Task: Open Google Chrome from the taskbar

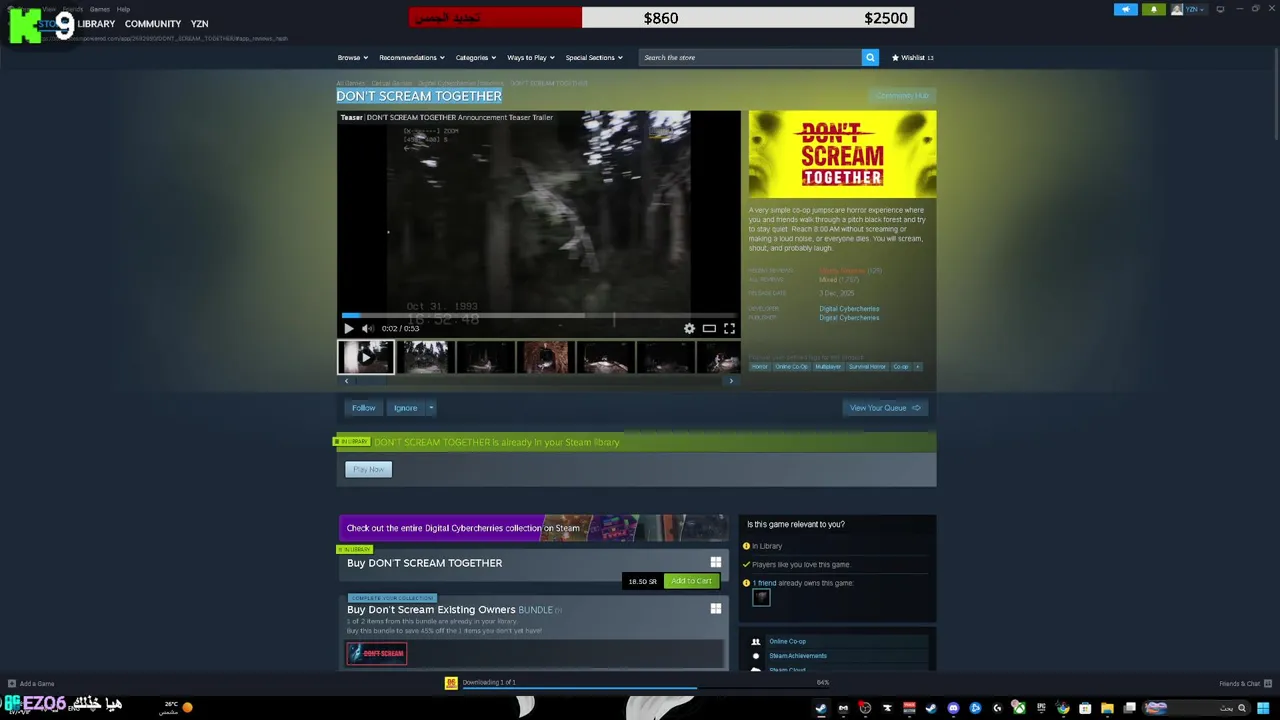Action: click(x=1063, y=708)
